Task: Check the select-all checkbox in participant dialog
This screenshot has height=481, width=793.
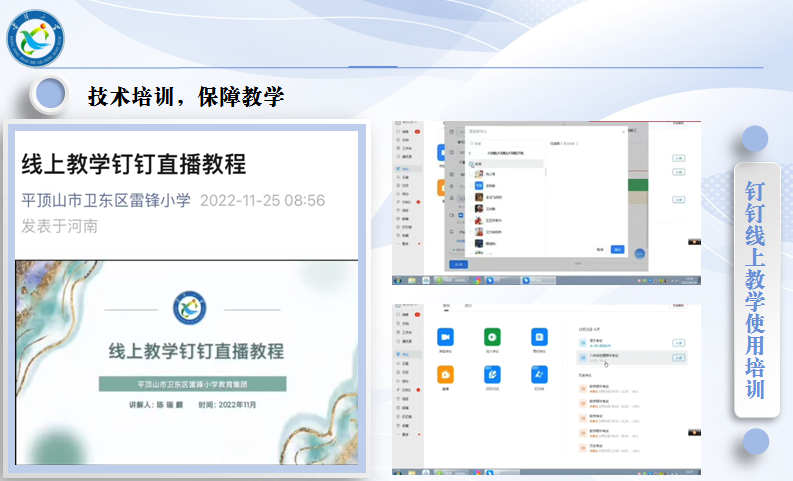Action: 471,163
